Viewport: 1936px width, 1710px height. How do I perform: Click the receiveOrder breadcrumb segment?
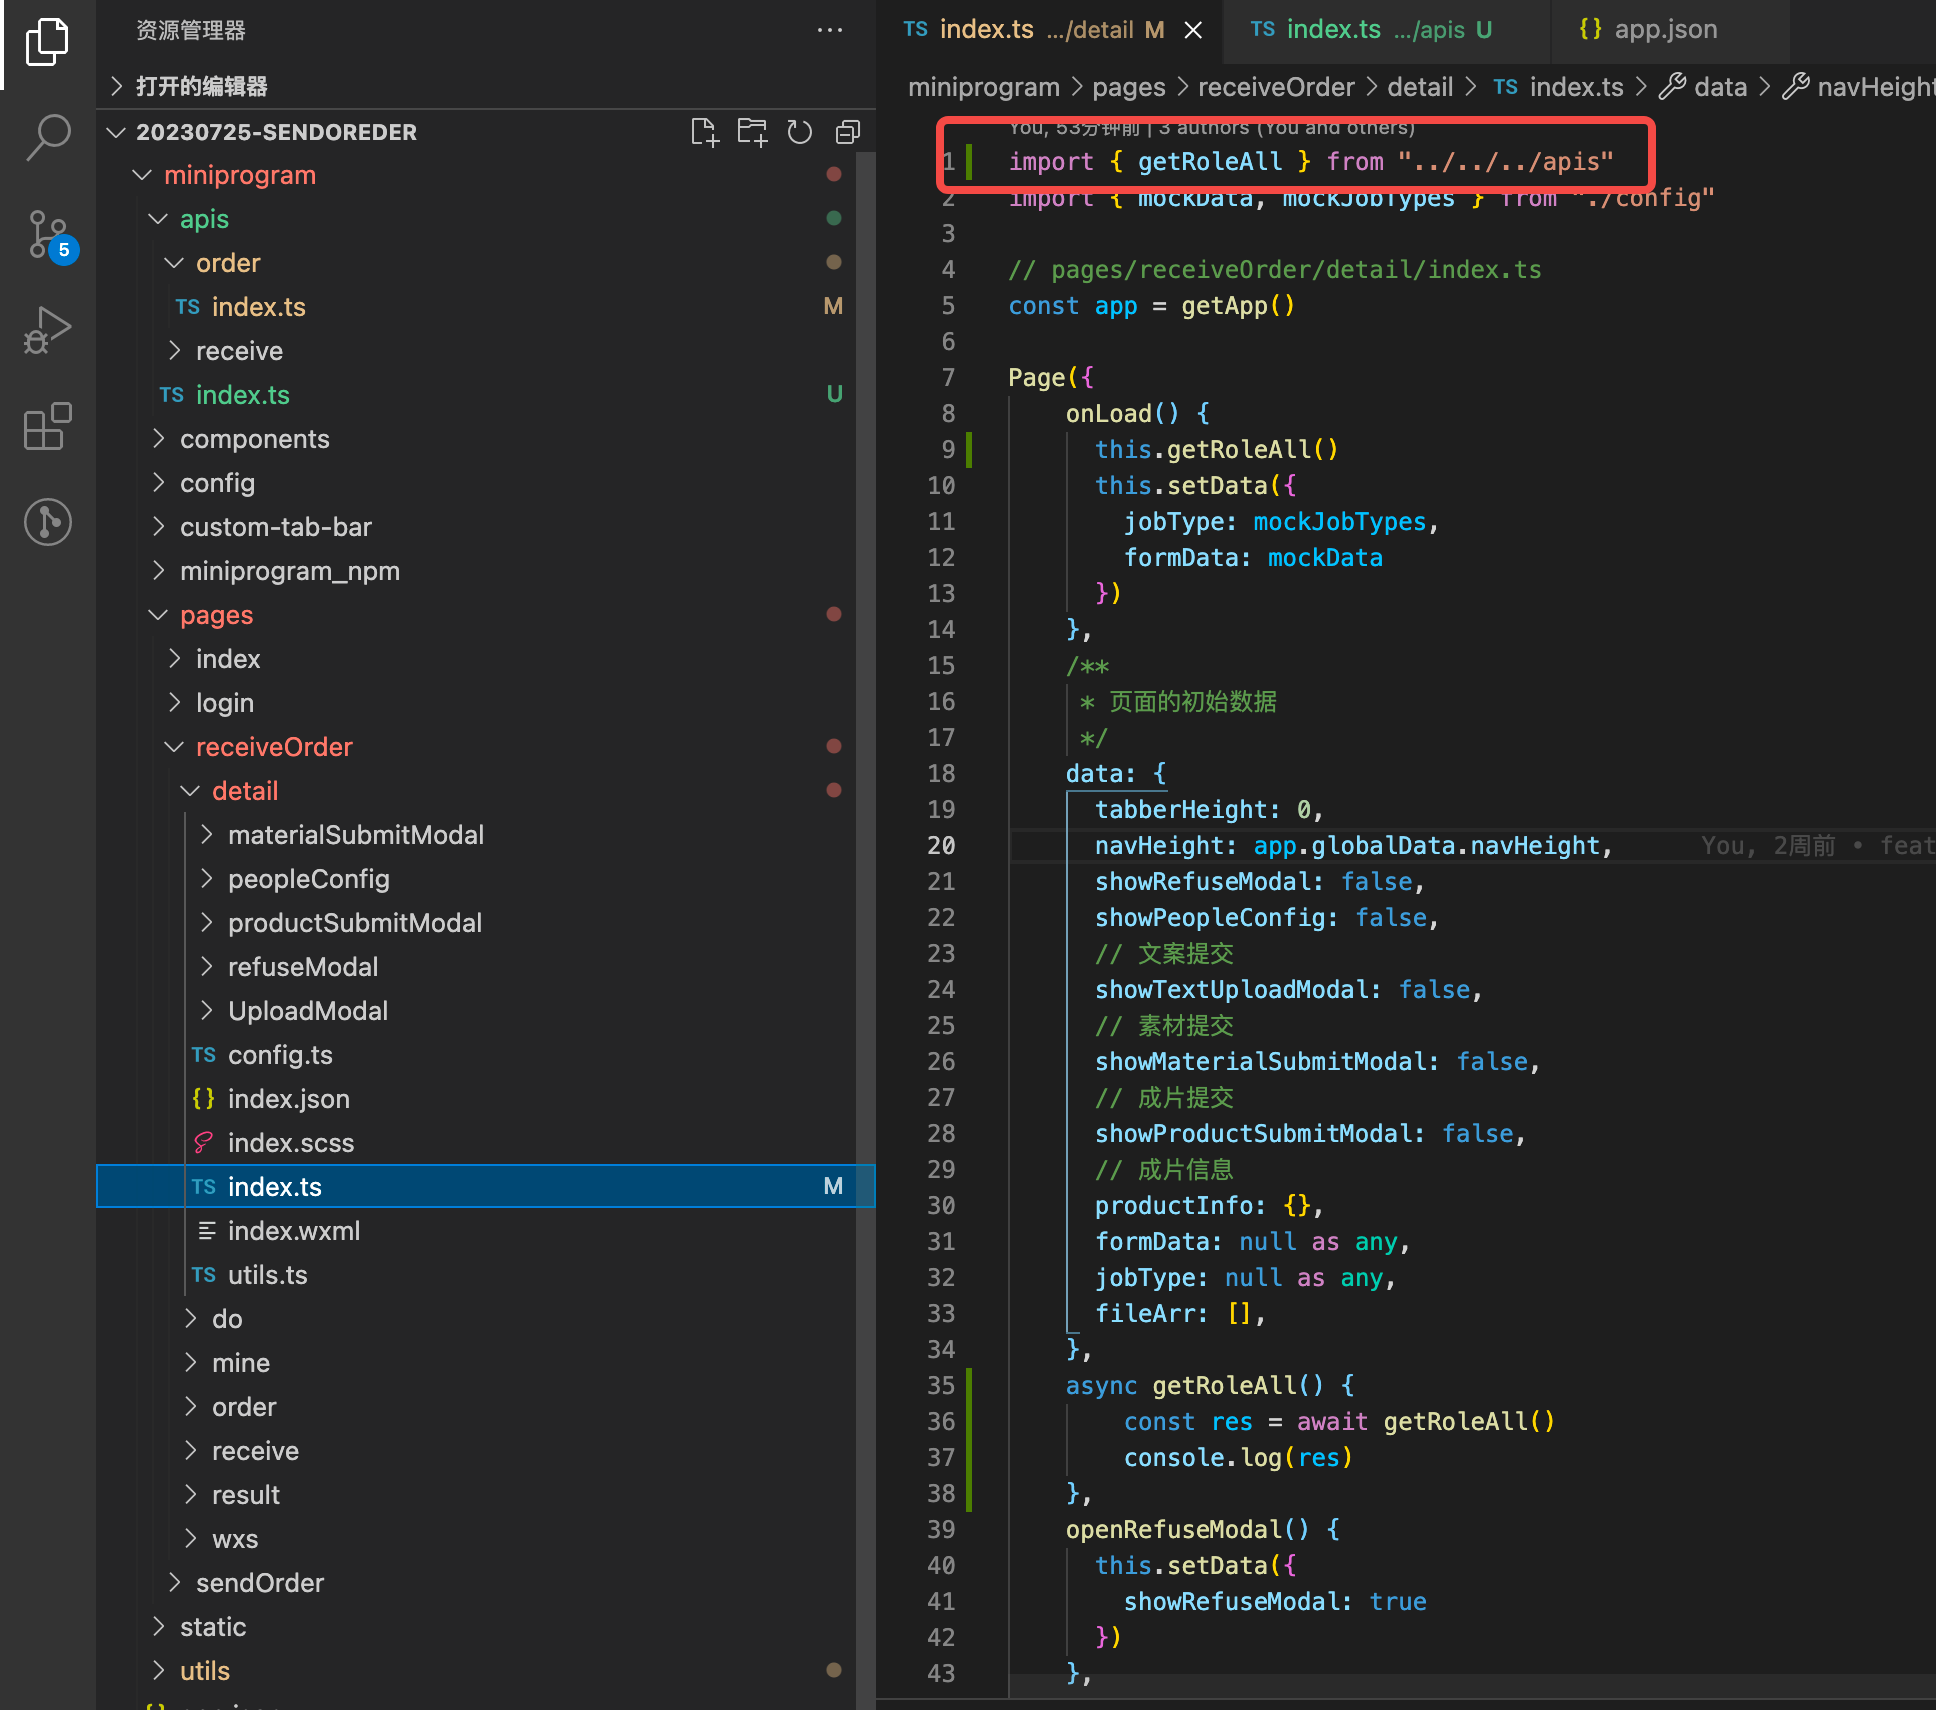tap(1275, 87)
